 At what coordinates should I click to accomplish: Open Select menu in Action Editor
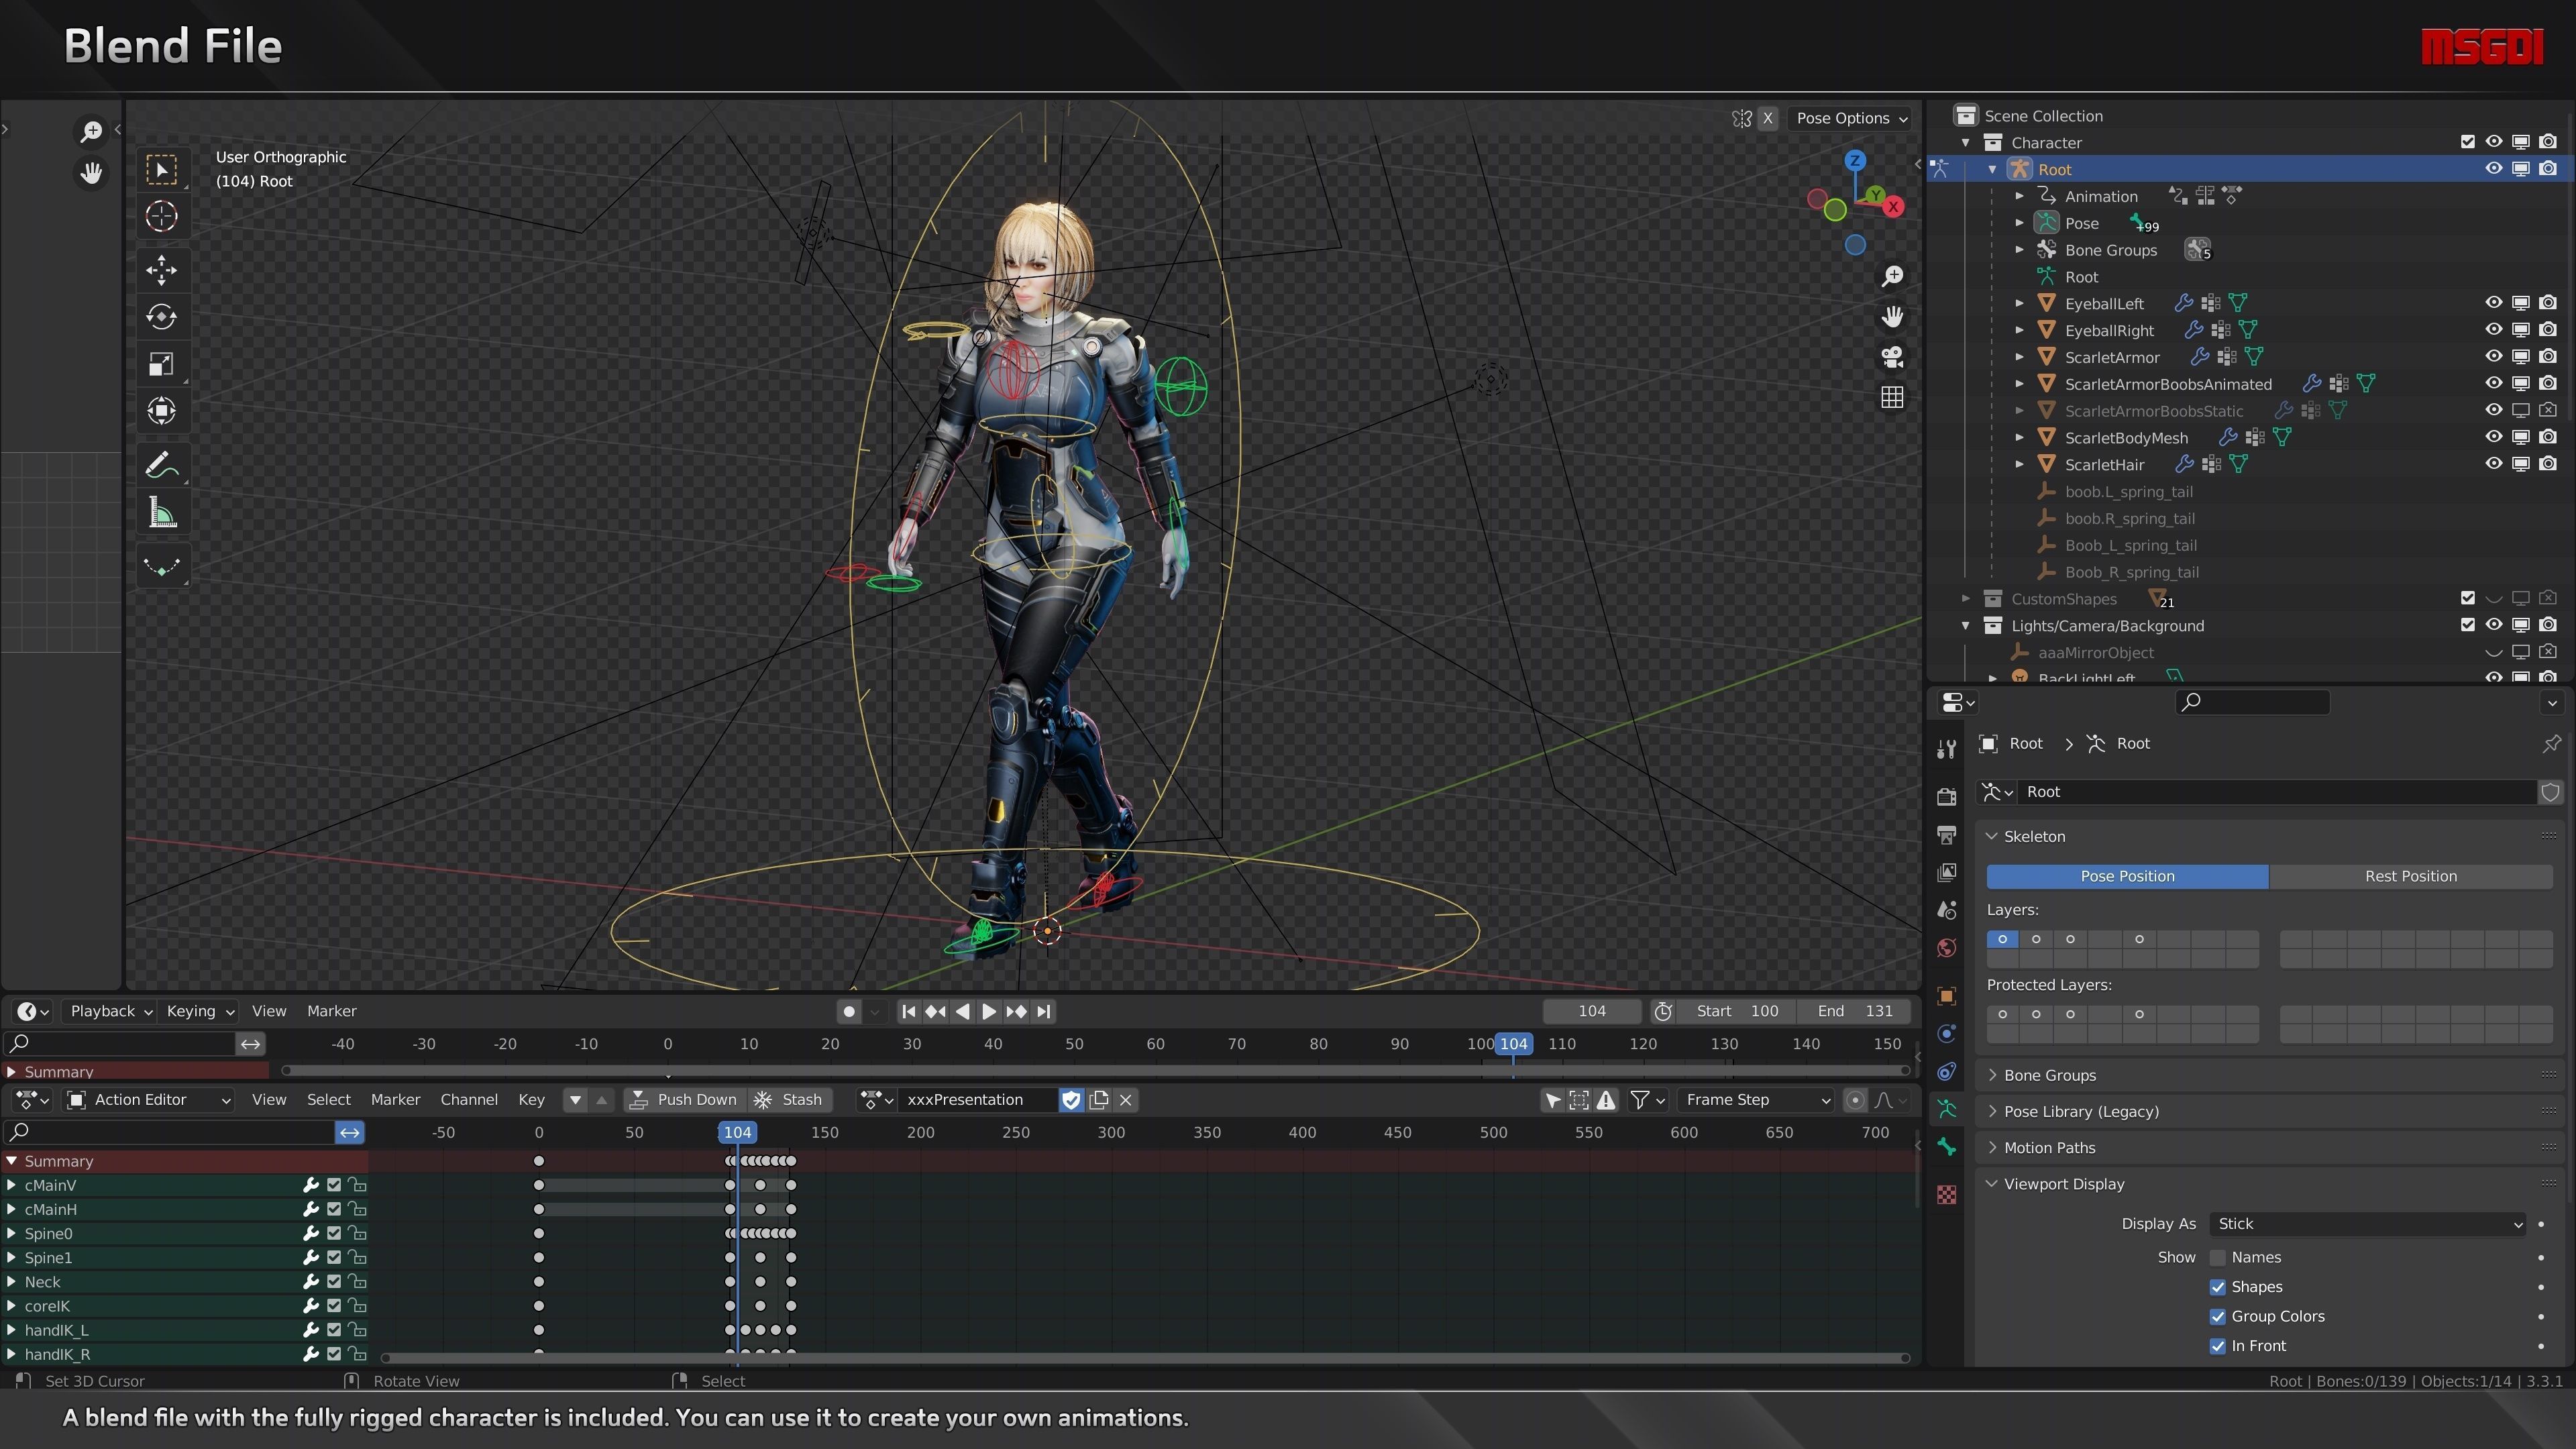(328, 1100)
